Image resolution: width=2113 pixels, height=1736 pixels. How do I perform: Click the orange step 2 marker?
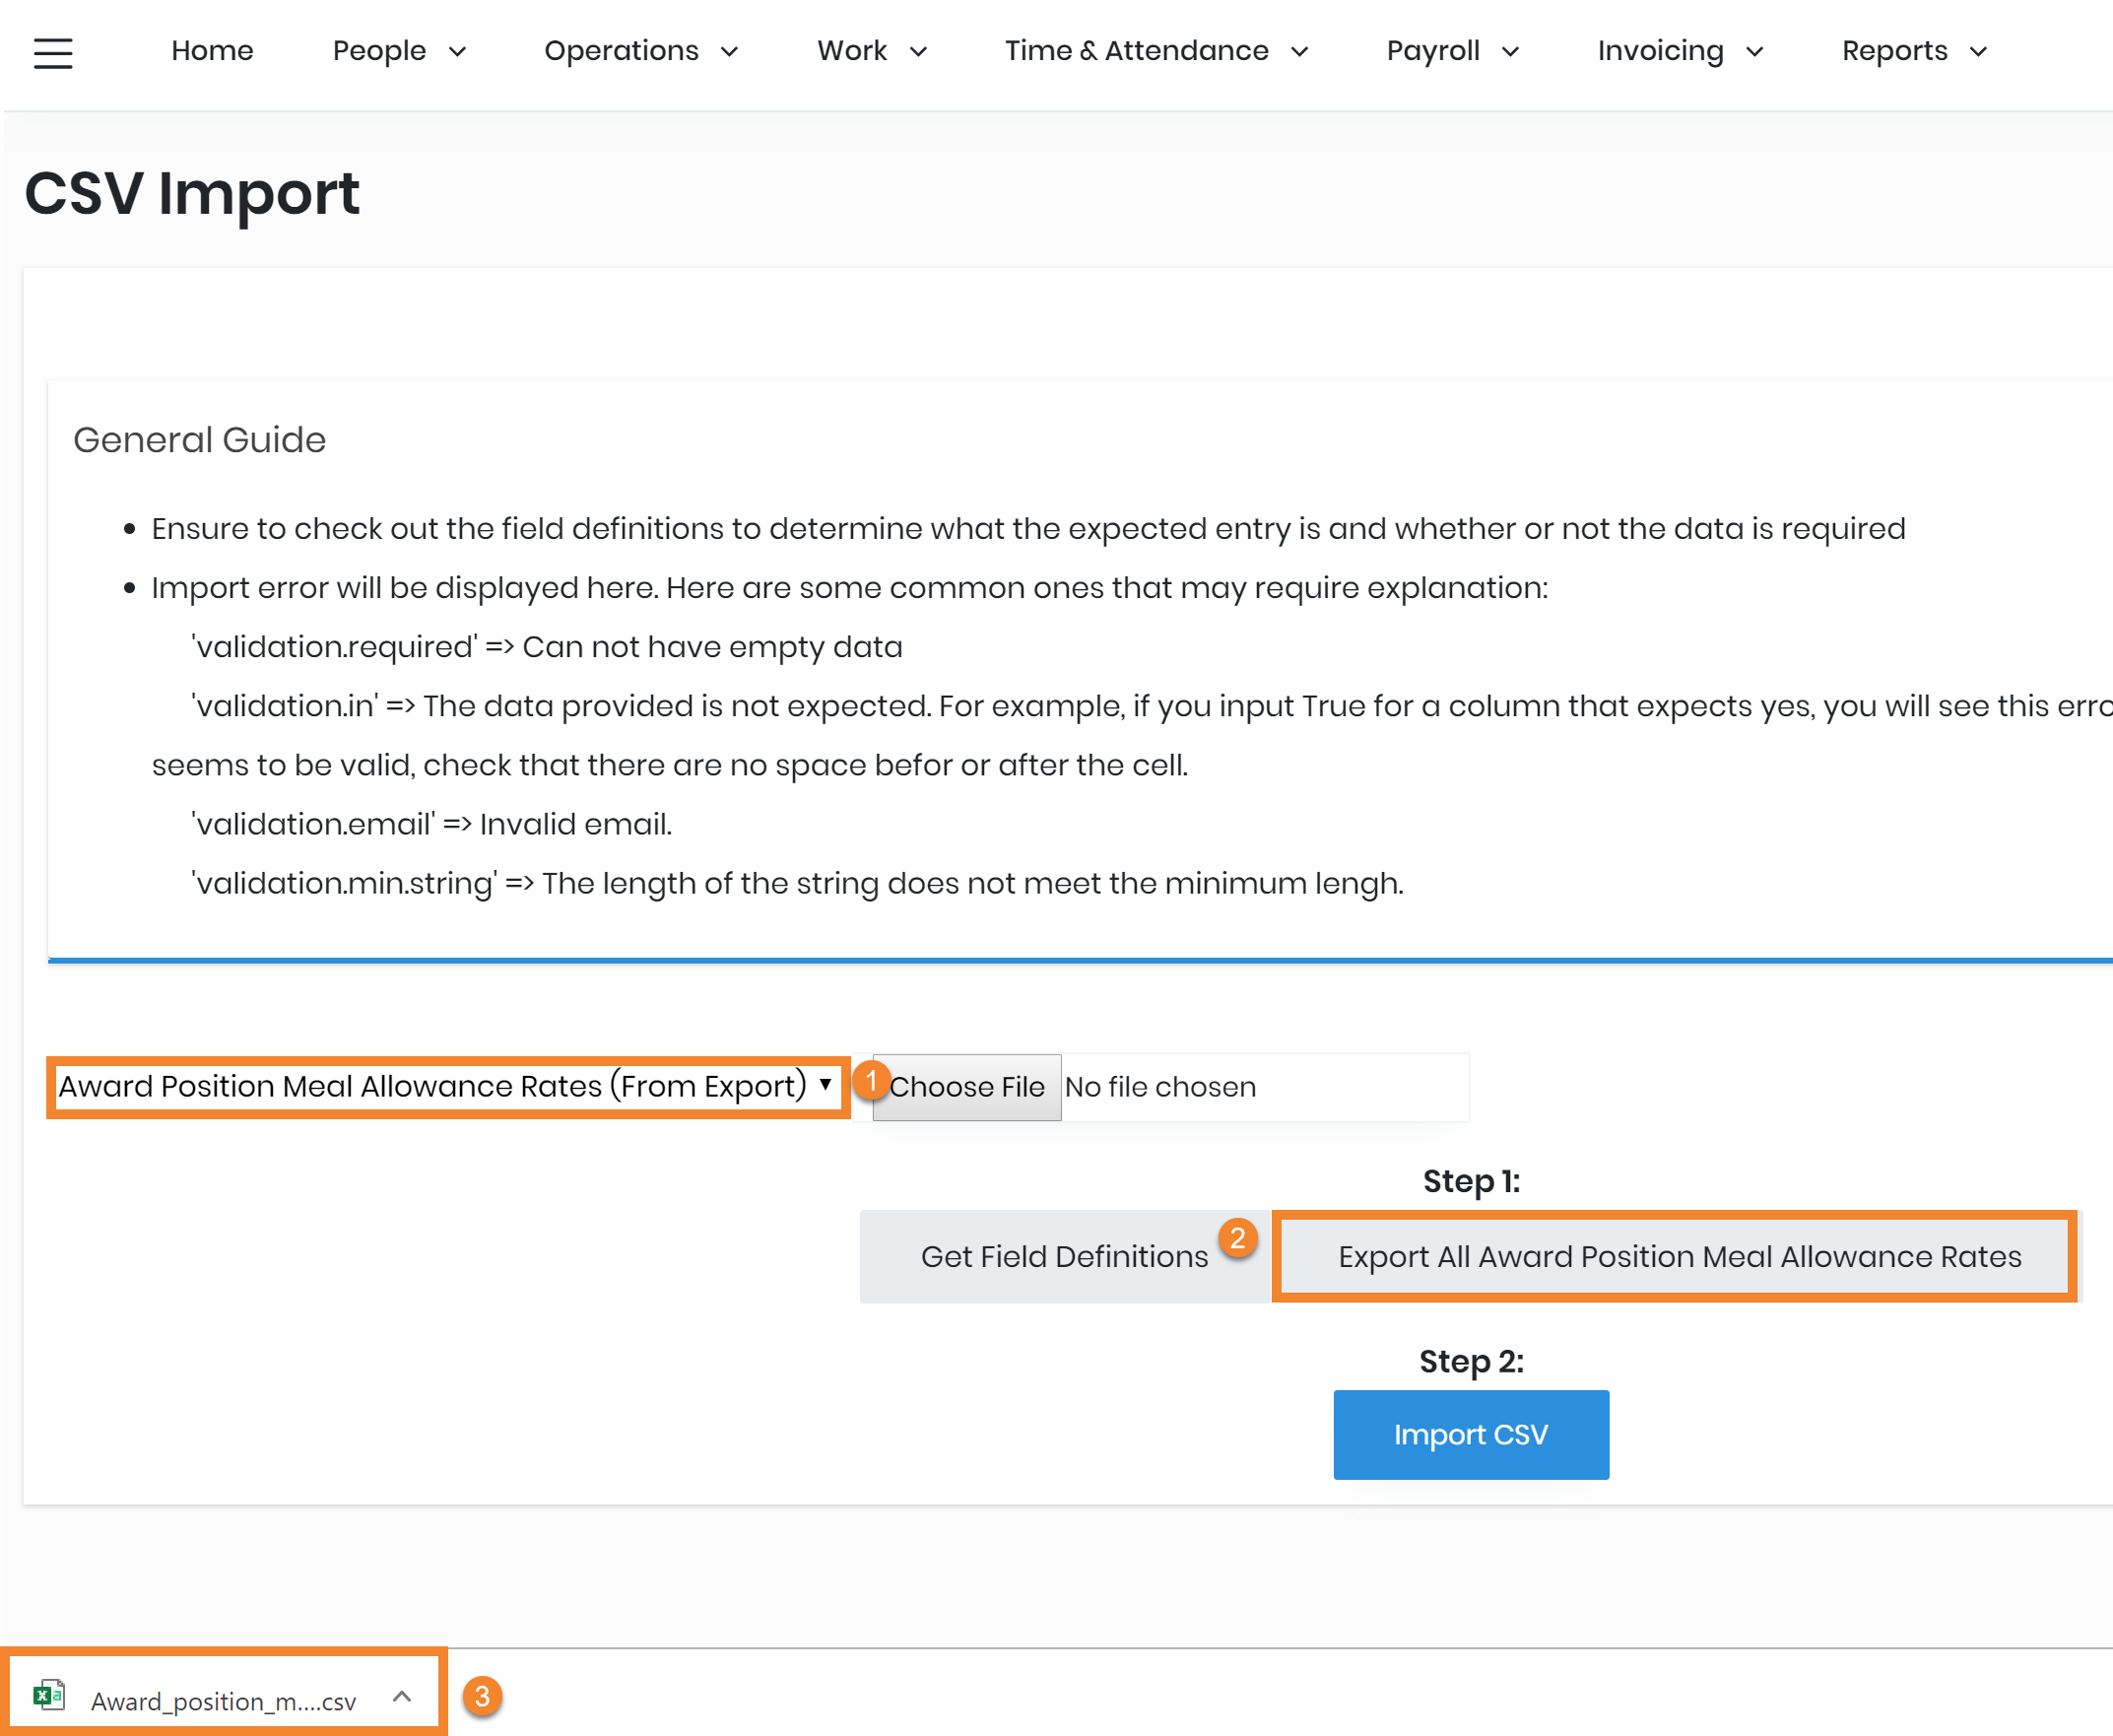coord(1237,1238)
